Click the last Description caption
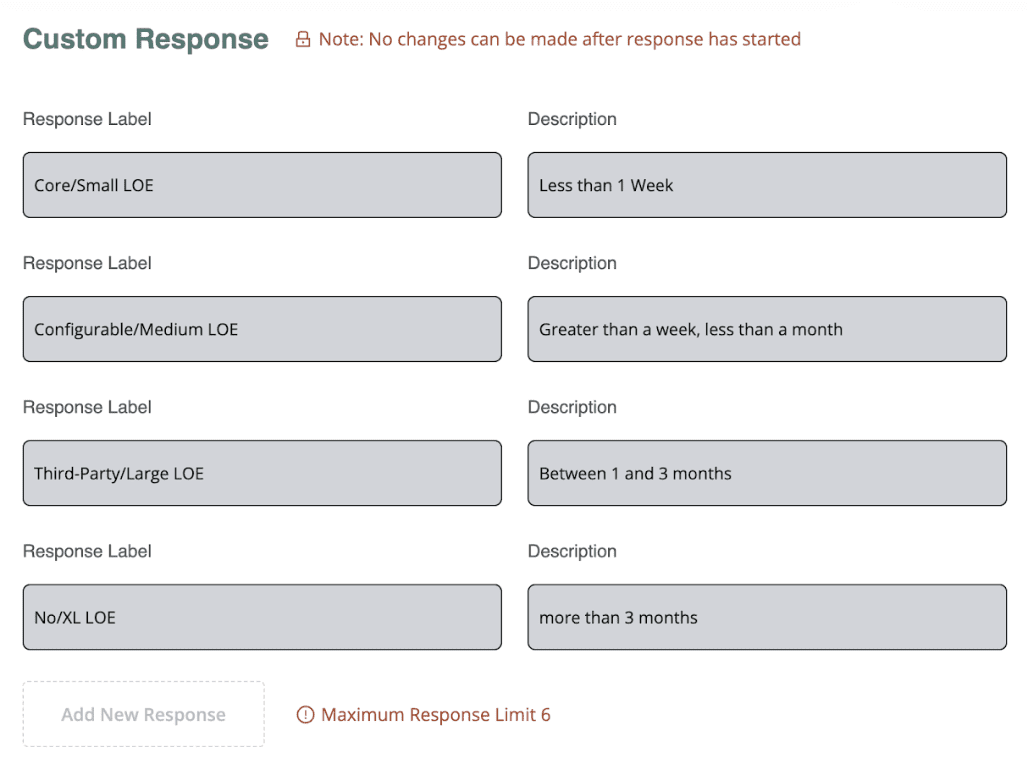 [x=572, y=552]
